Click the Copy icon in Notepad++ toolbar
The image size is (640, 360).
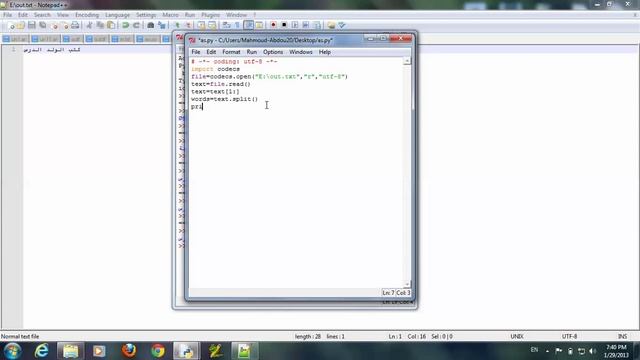coord(100,25)
